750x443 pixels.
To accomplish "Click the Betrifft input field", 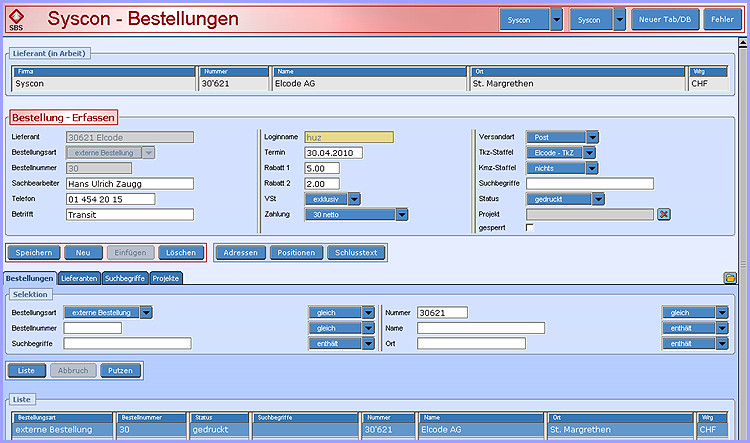I will point(129,214).
